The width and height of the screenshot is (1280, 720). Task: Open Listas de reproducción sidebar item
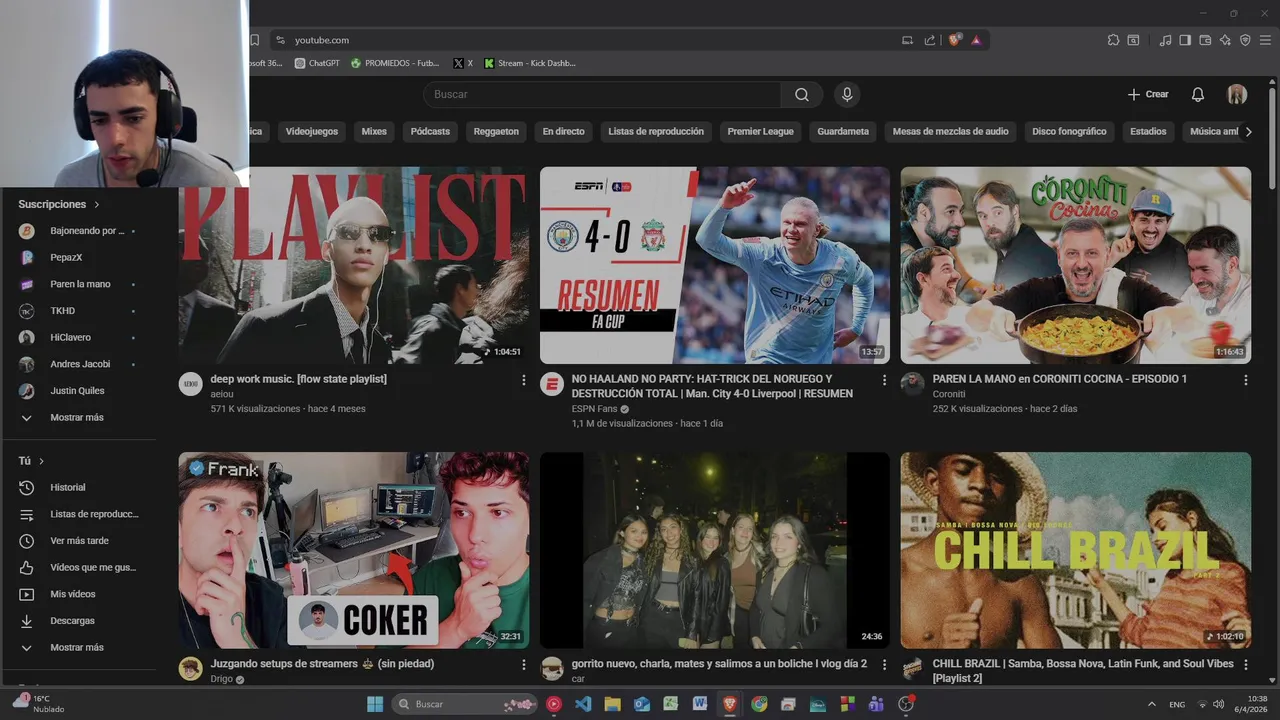[x=78, y=514]
